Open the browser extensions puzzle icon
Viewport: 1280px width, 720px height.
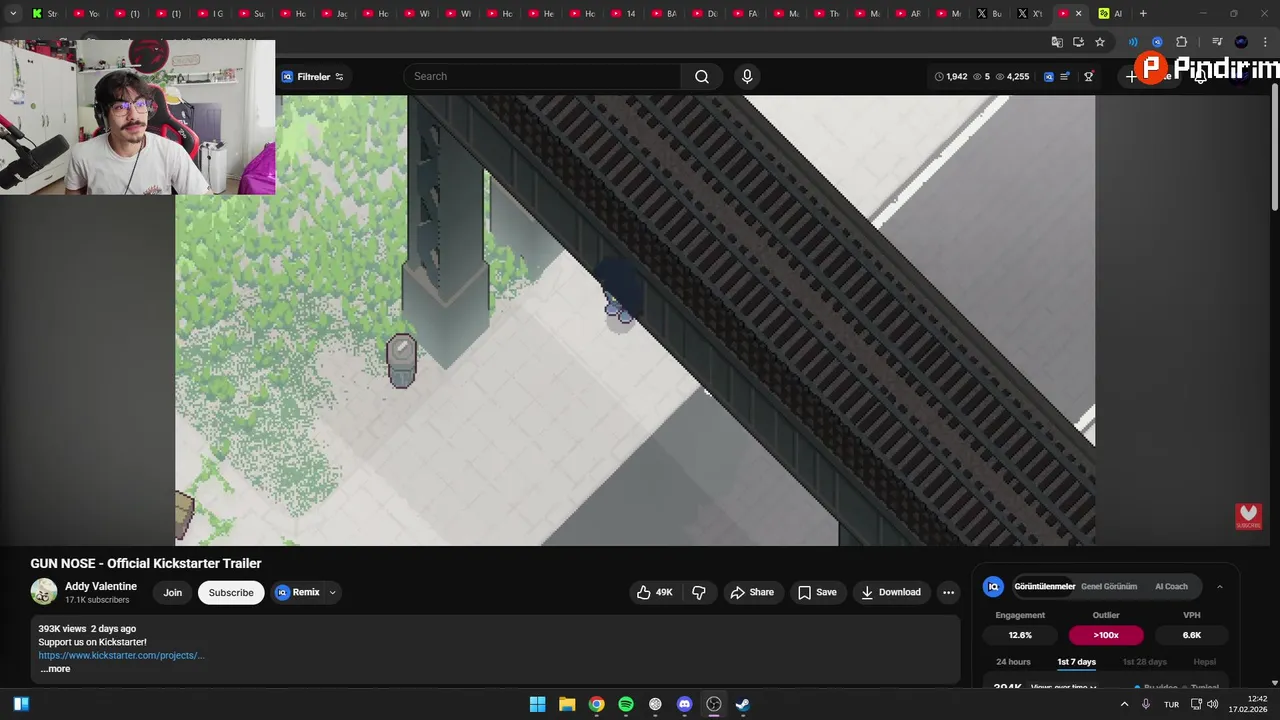coord(1181,42)
